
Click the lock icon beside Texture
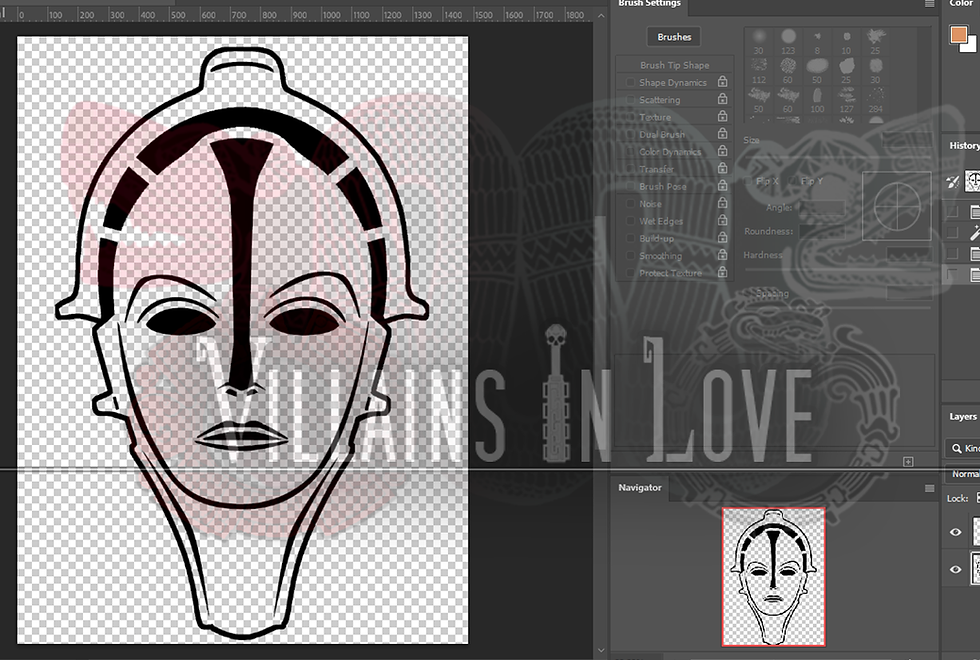tap(722, 116)
